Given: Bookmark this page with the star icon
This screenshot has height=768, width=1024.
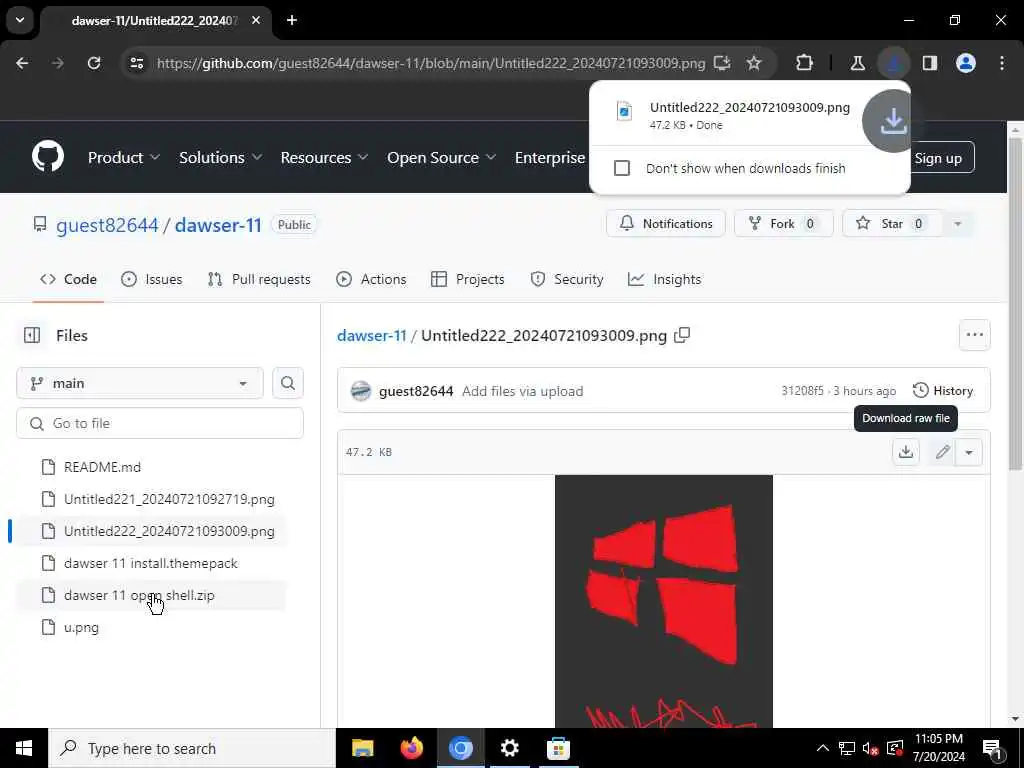Looking at the screenshot, I should click(x=754, y=63).
